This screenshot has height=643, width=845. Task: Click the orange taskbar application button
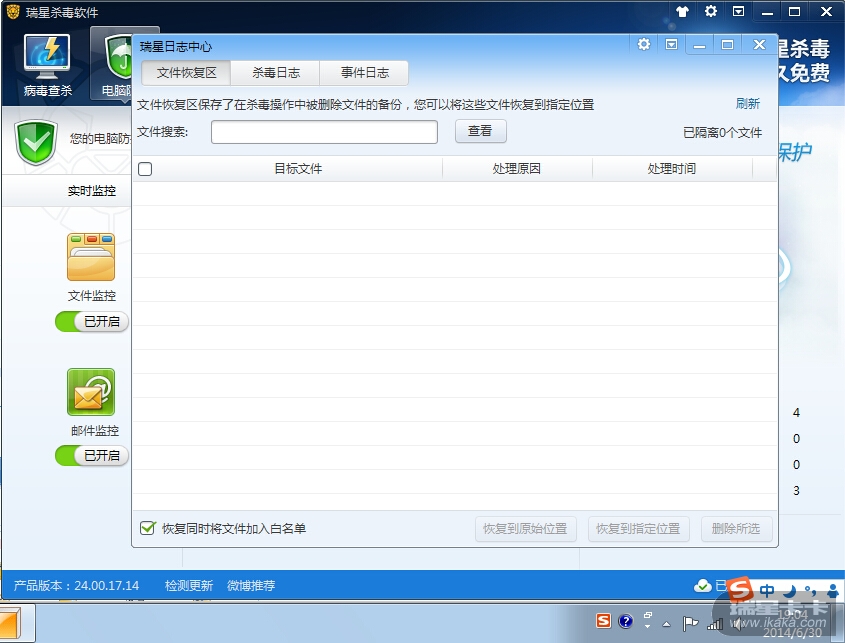coord(17,623)
